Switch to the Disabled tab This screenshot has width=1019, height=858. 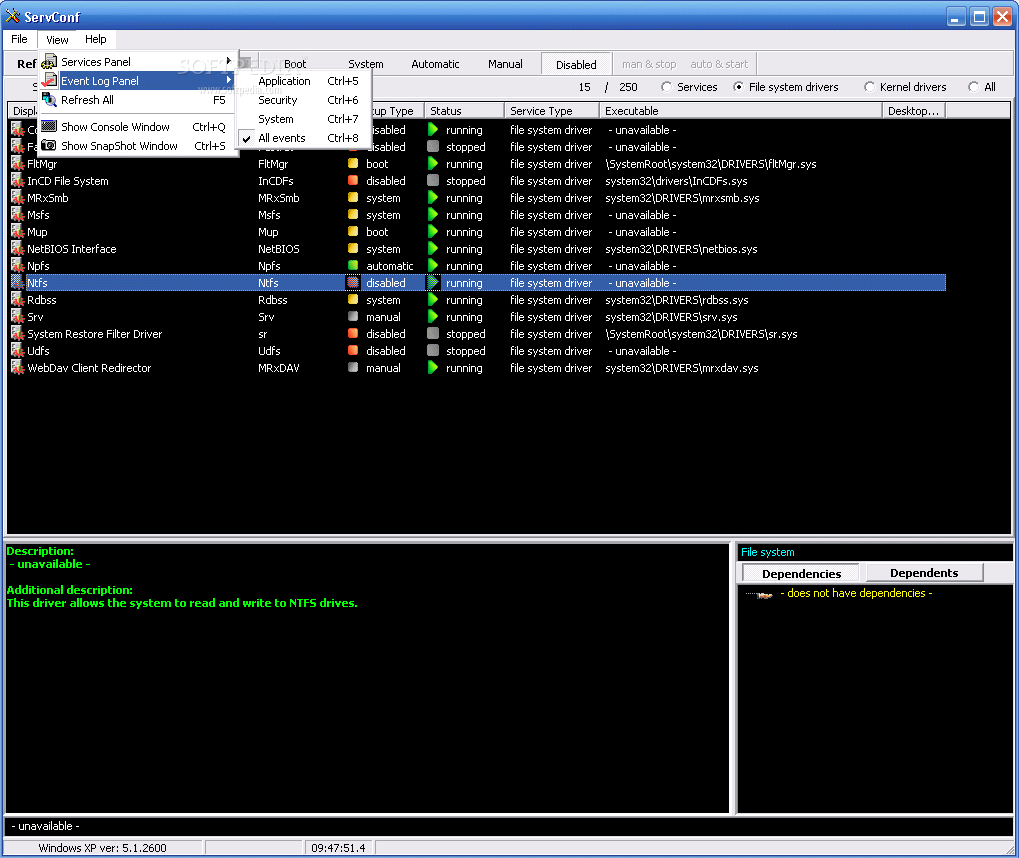[576, 64]
